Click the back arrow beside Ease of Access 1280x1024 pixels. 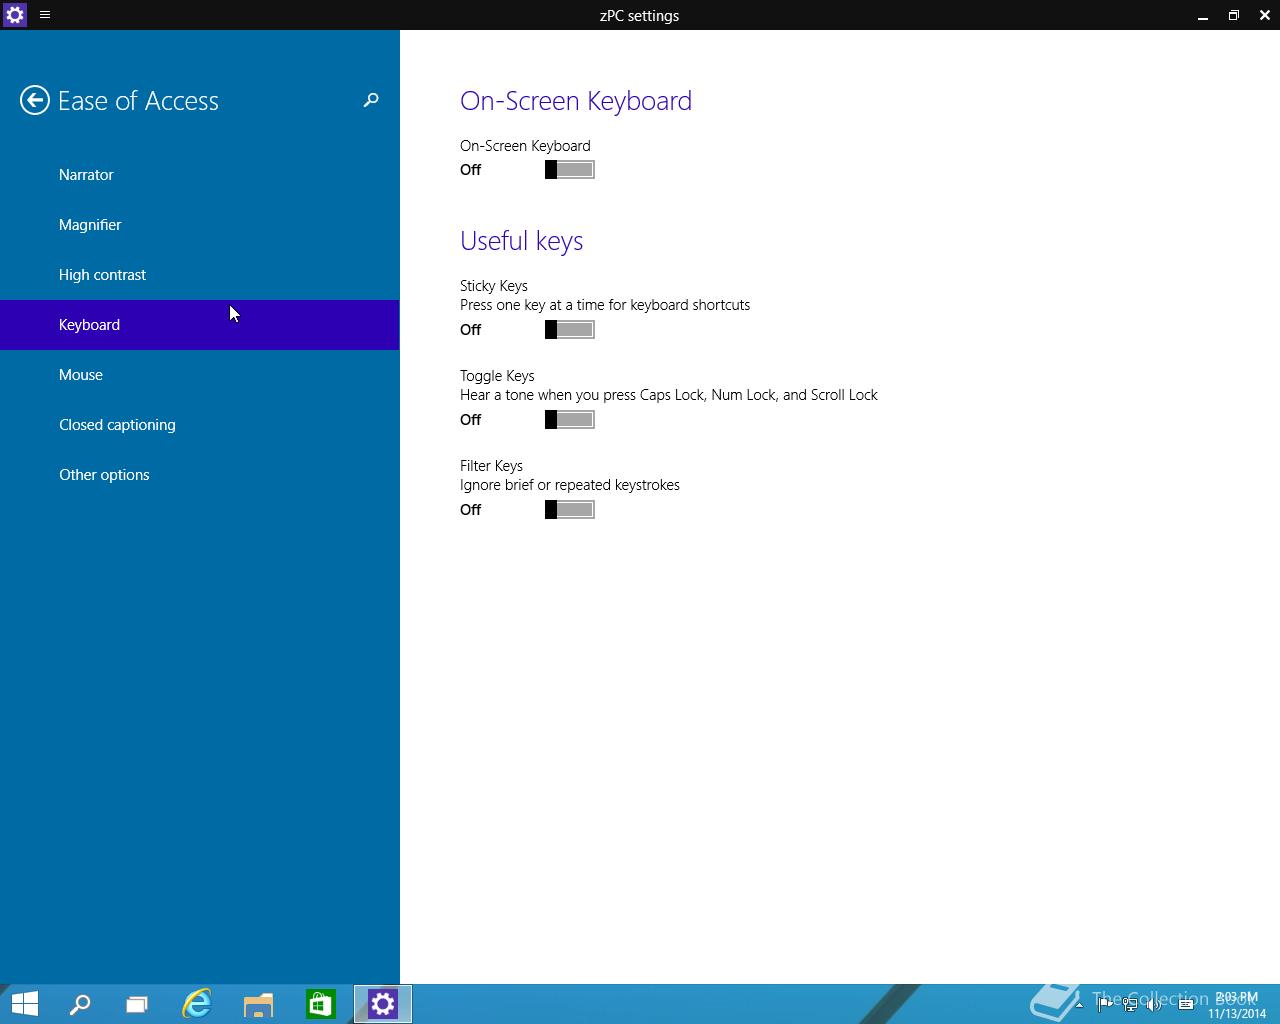[x=35, y=100]
